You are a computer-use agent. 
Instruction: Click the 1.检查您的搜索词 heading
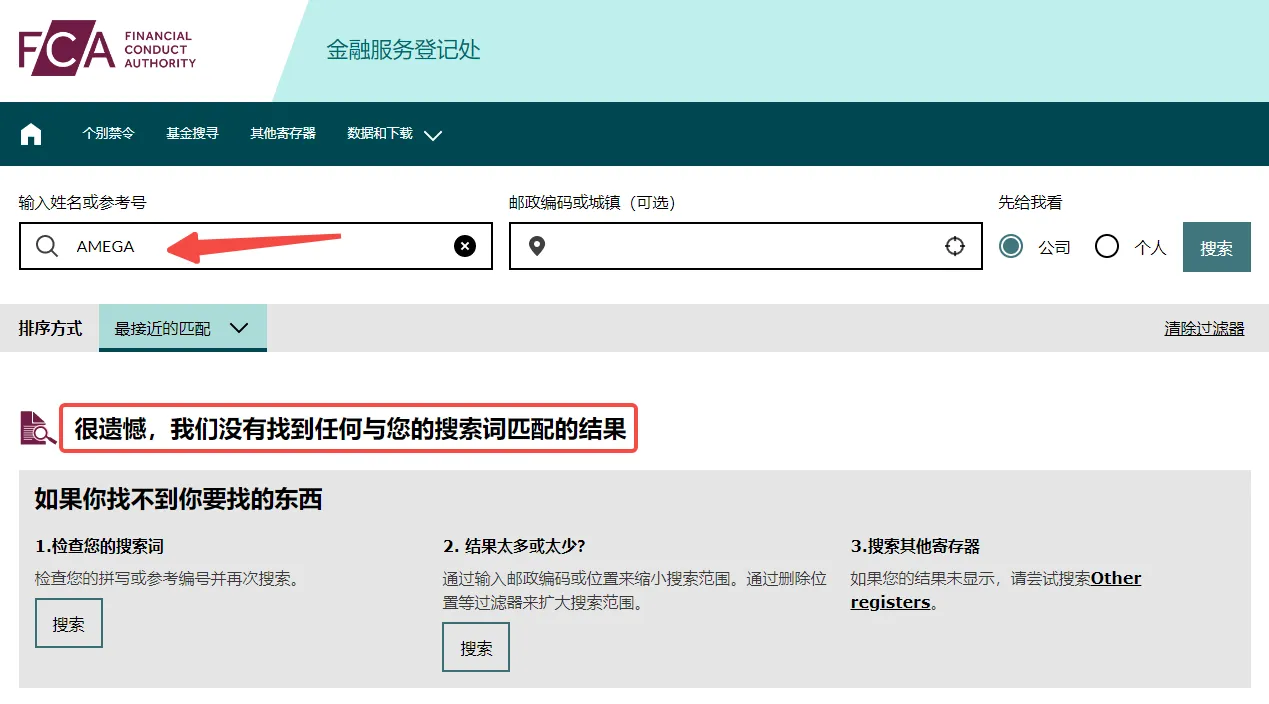[x=99, y=546]
